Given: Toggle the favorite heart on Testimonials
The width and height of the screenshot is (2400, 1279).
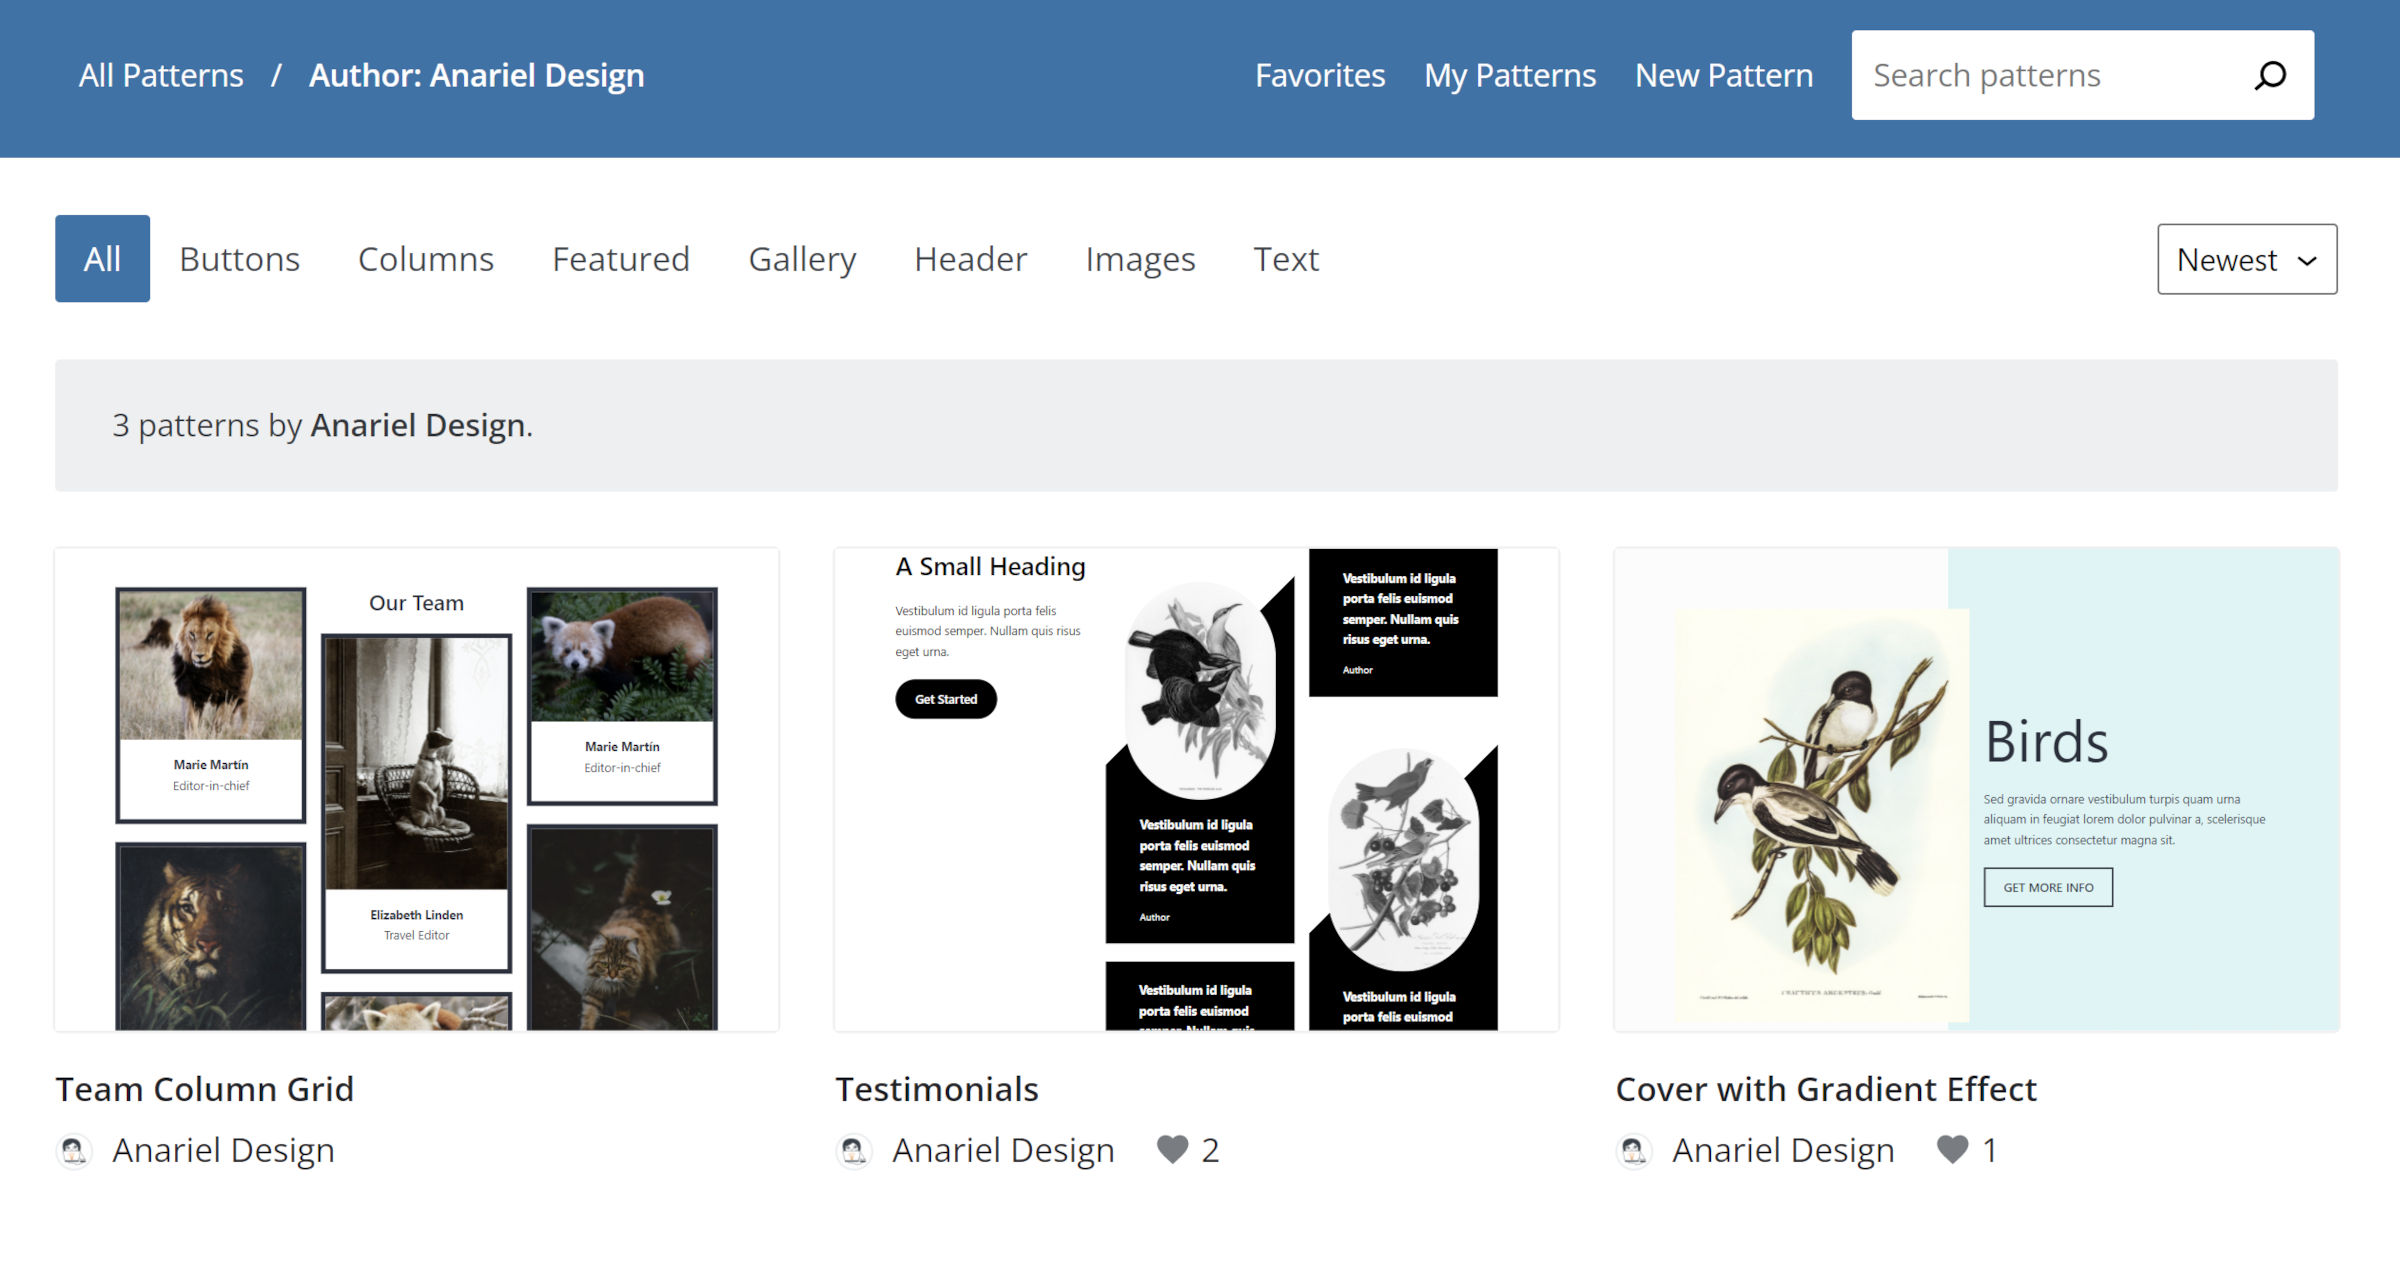Looking at the screenshot, I should pos(1172,1150).
